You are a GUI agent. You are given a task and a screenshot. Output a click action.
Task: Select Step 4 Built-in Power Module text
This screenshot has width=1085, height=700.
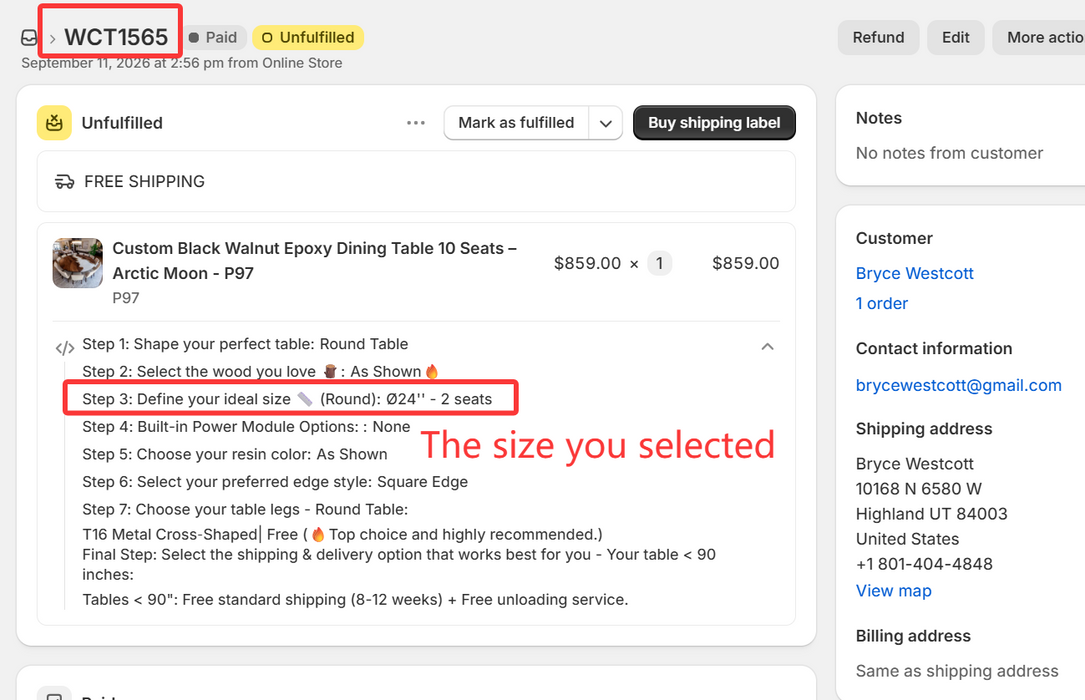click(246, 427)
